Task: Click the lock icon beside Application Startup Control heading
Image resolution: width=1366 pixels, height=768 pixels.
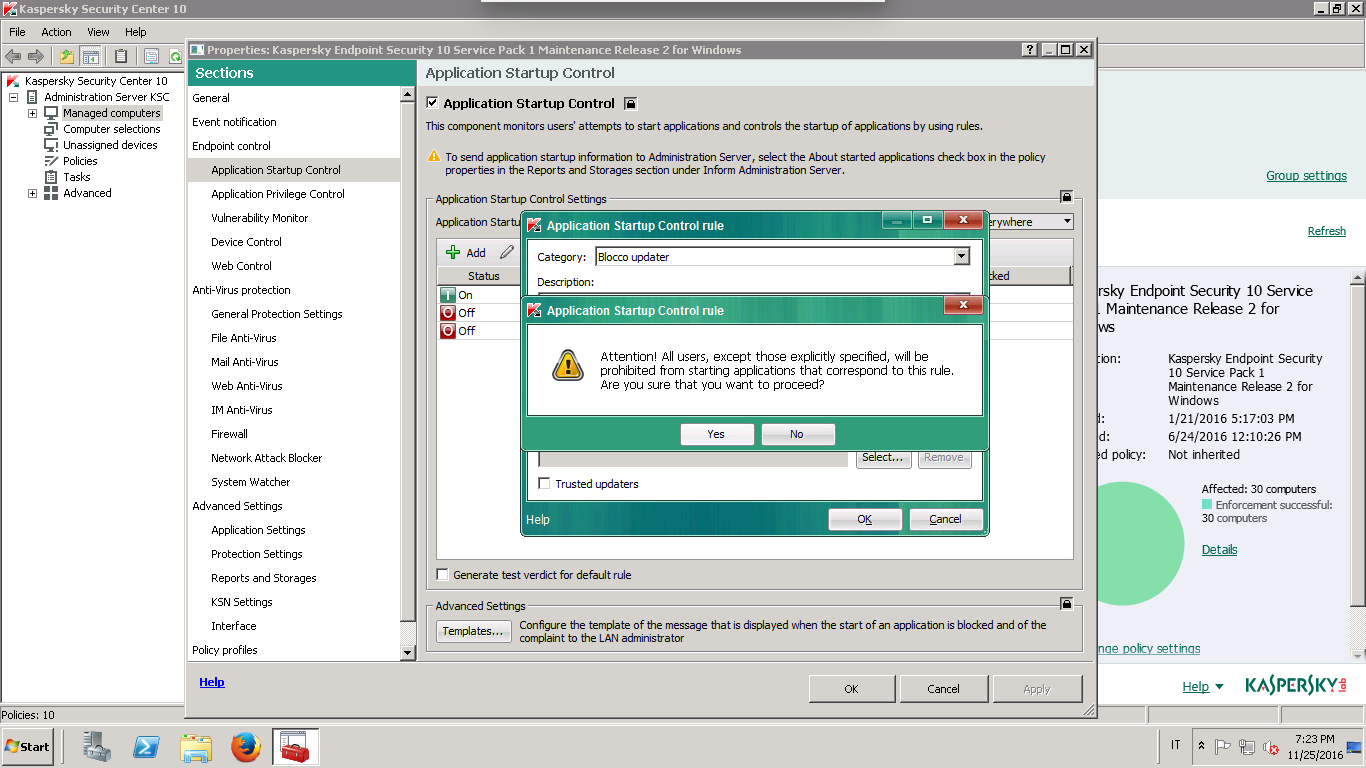Action: [630, 103]
